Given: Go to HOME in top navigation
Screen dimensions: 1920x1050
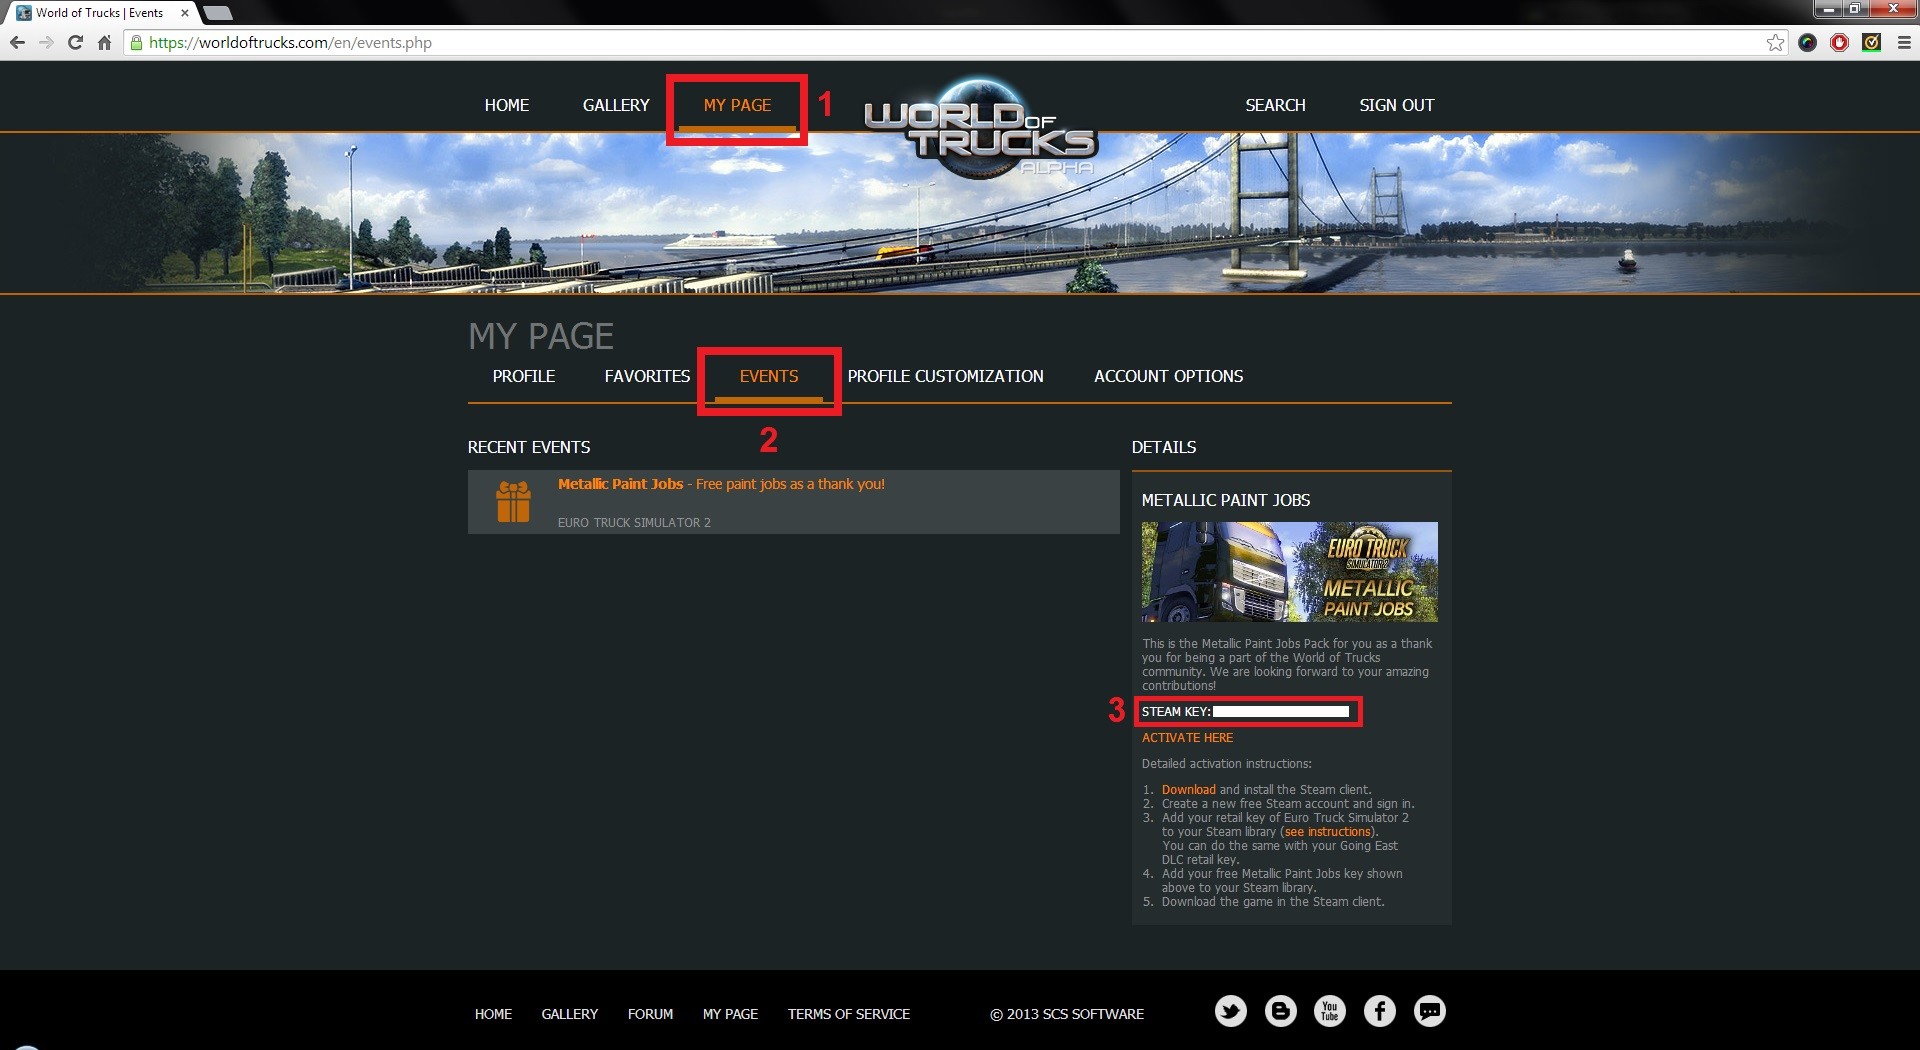Looking at the screenshot, I should [x=507, y=105].
